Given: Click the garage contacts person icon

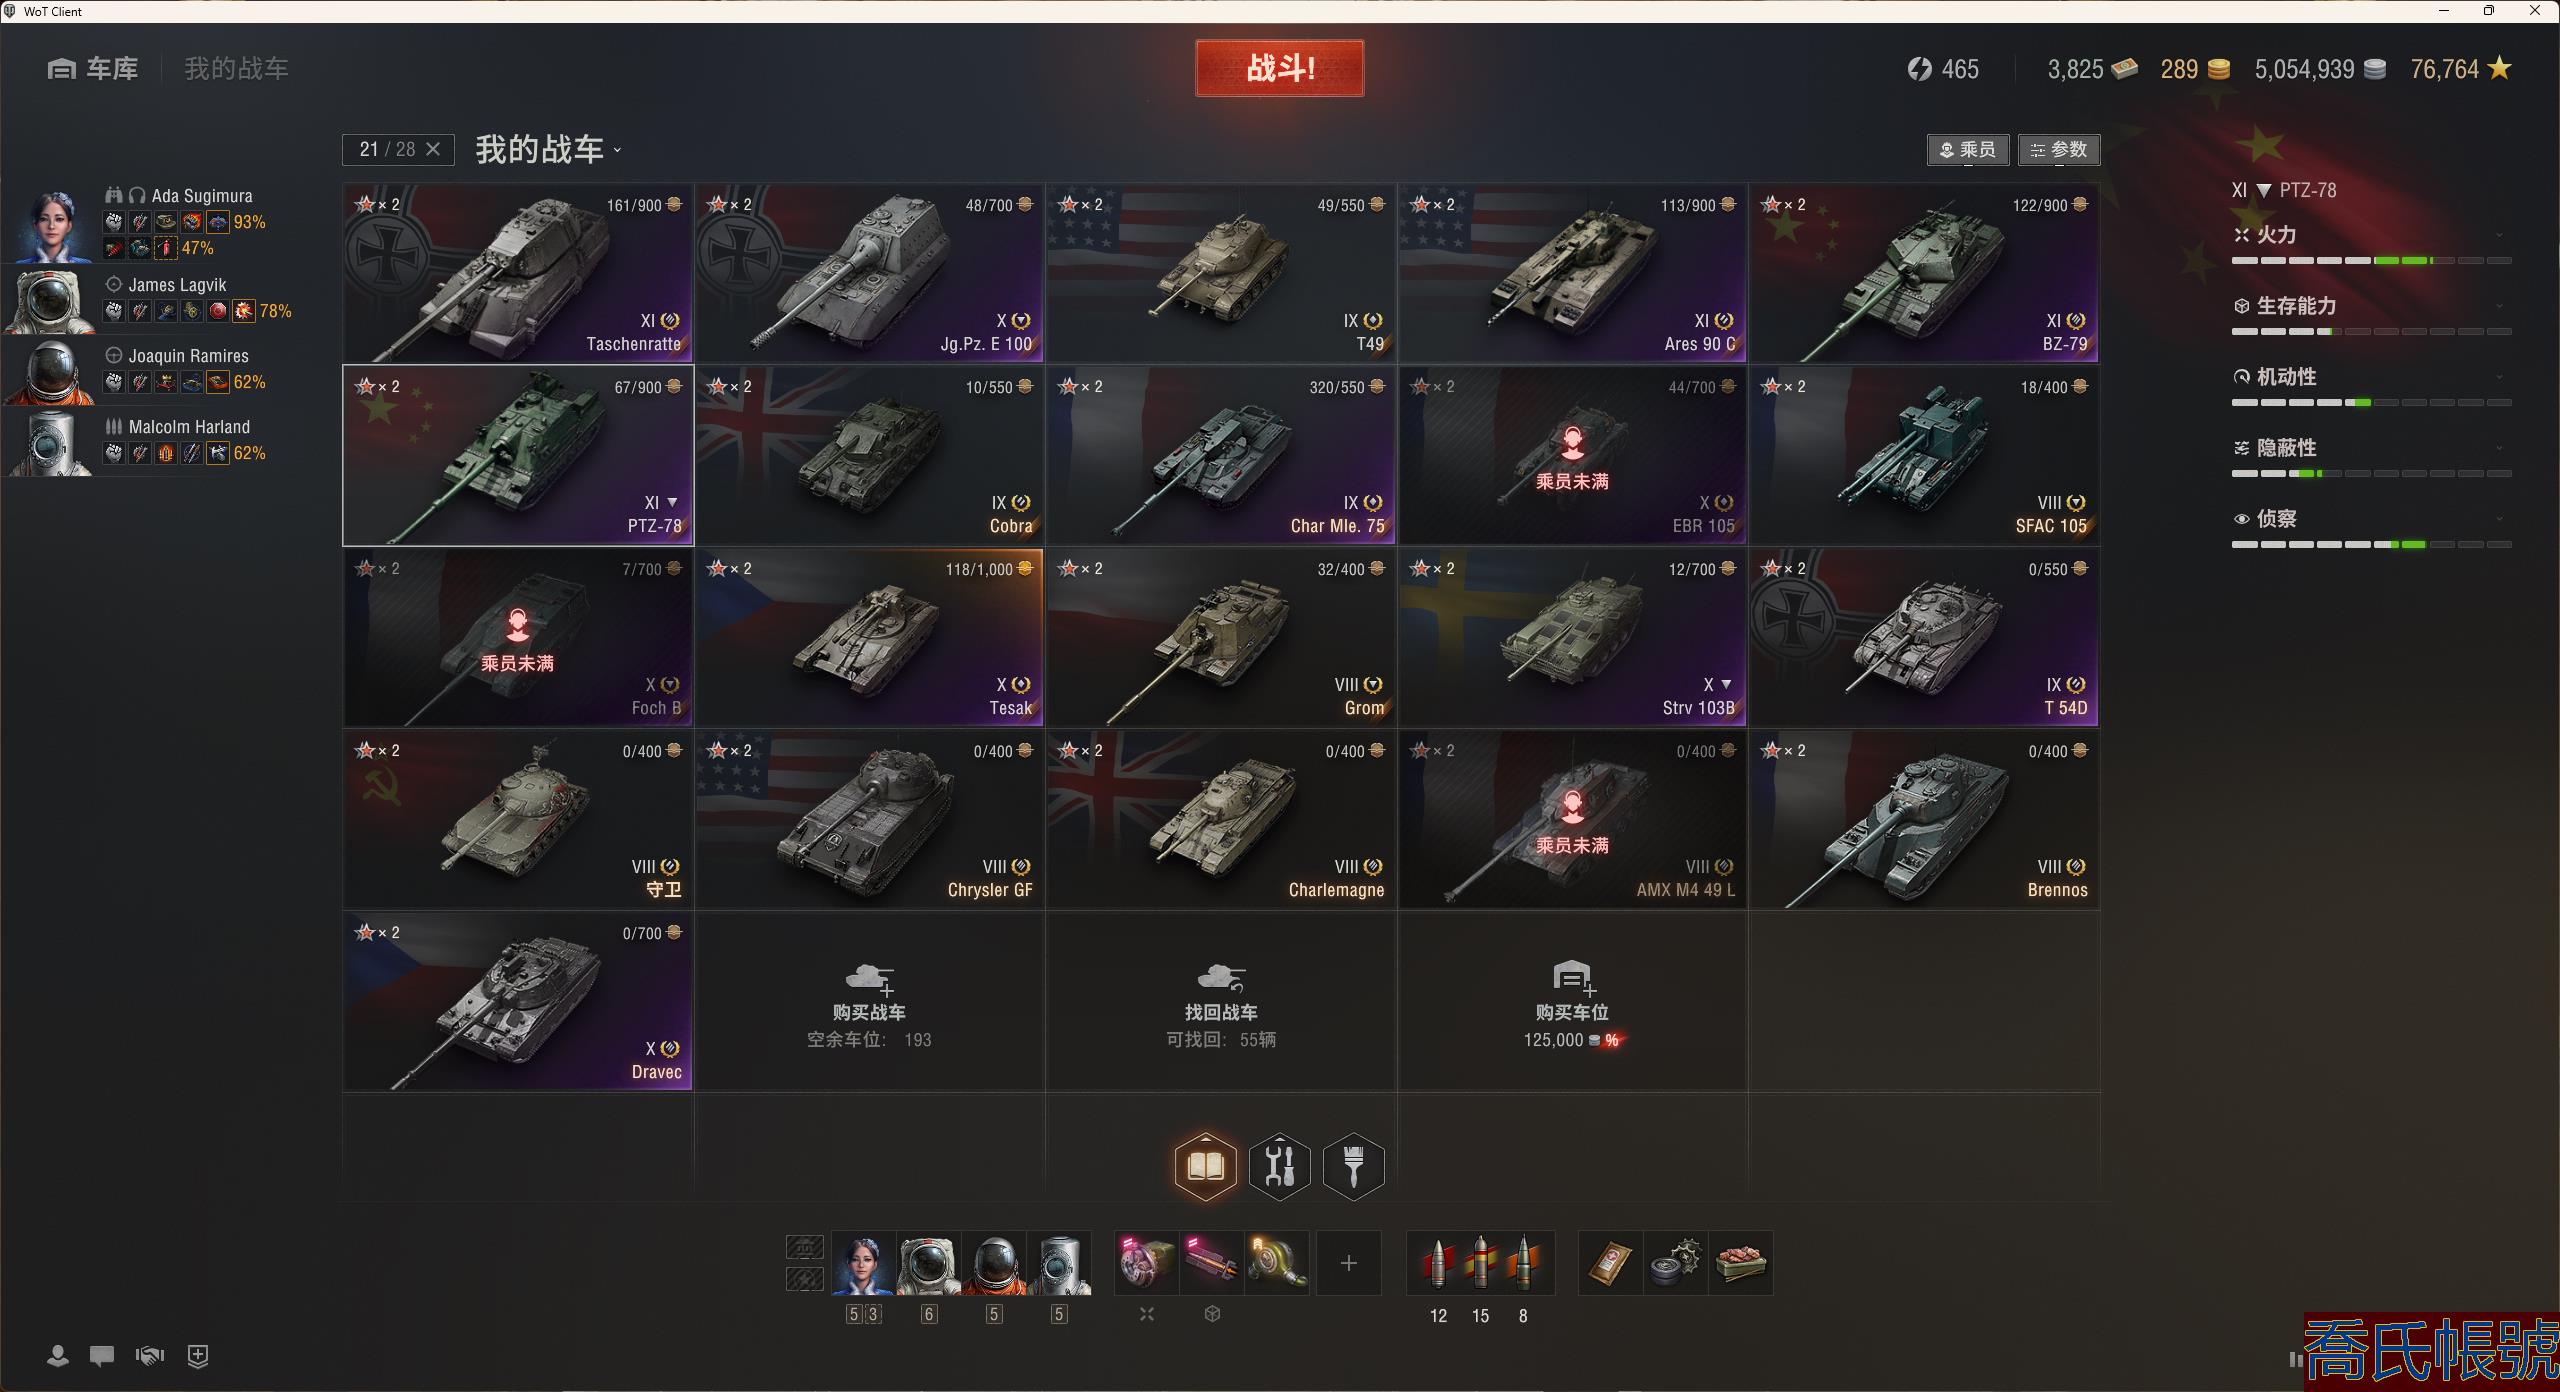Looking at the screenshot, I should (x=58, y=1356).
